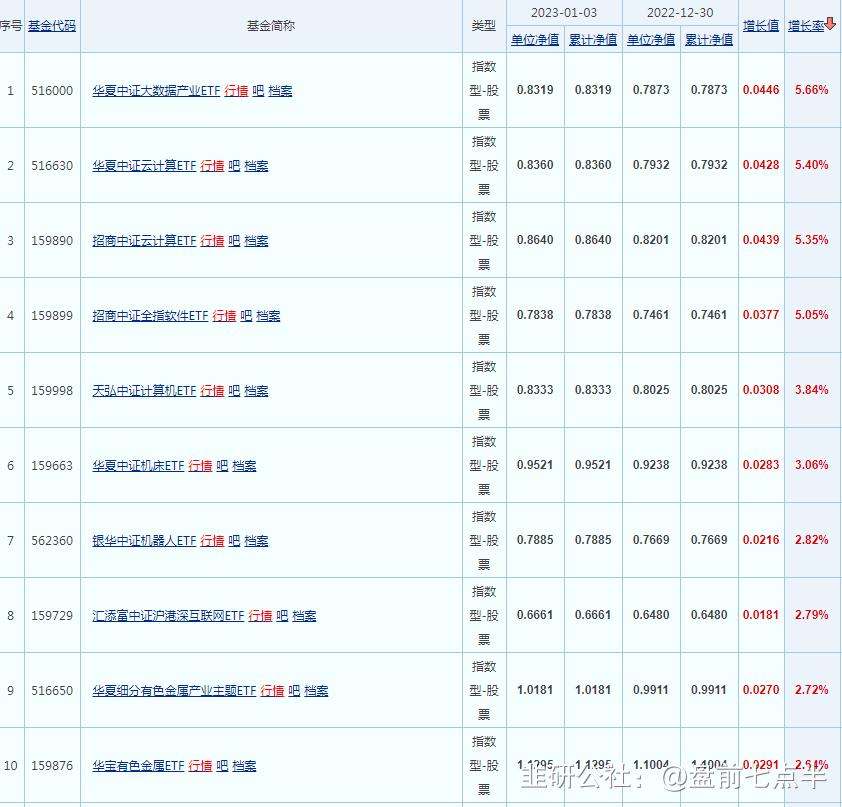Sort by 单位净值 under 2022-12-30
The height and width of the screenshot is (807, 842).
pos(650,39)
